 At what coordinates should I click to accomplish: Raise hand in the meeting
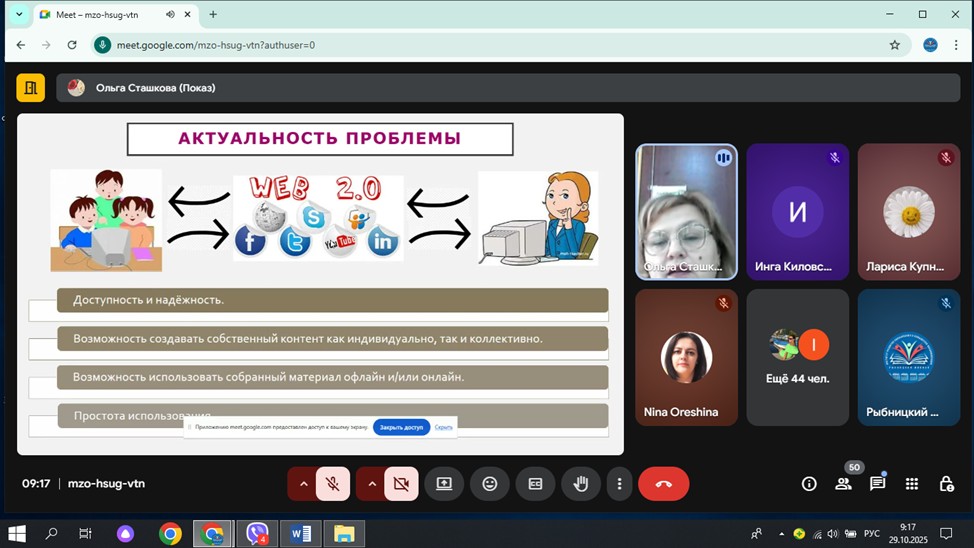tap(581, 484)
